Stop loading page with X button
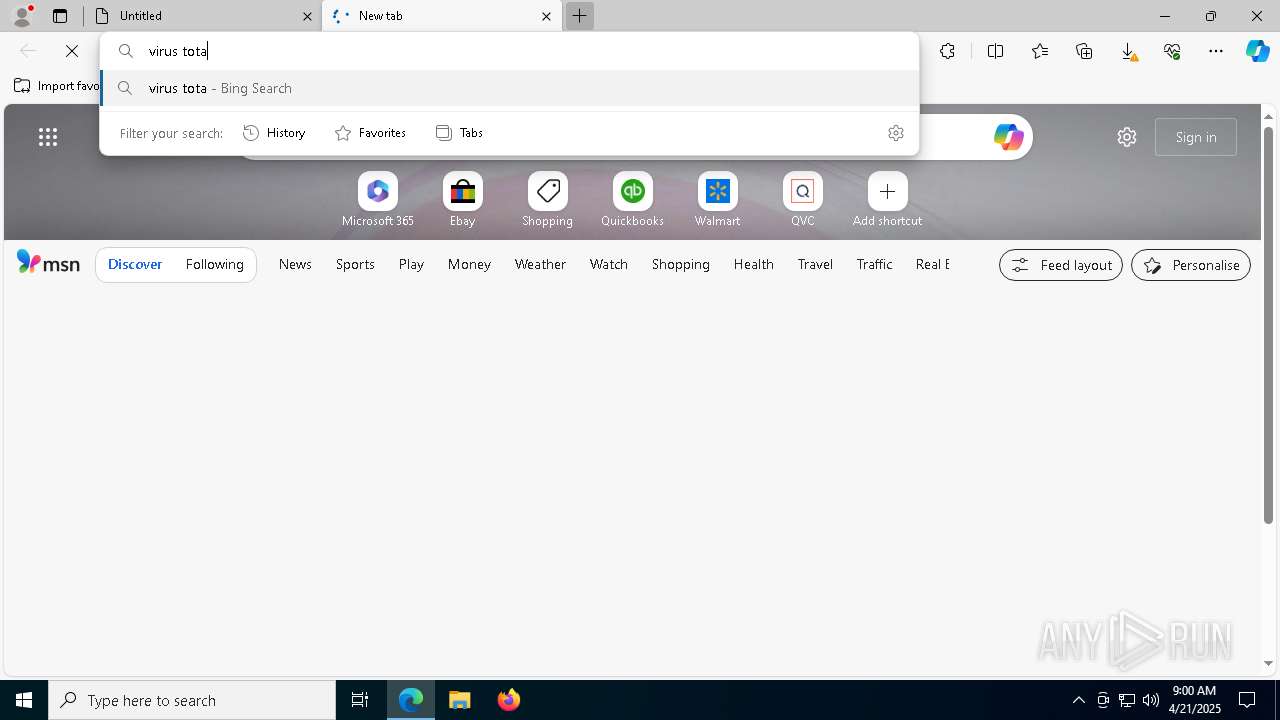This screenshot has width=1280, height=720. tap(72, 51)
